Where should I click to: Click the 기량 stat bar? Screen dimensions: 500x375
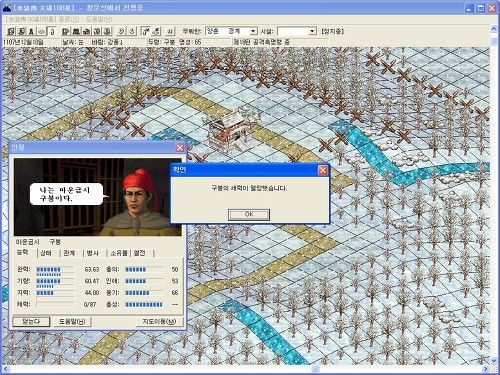click(55, 281)
